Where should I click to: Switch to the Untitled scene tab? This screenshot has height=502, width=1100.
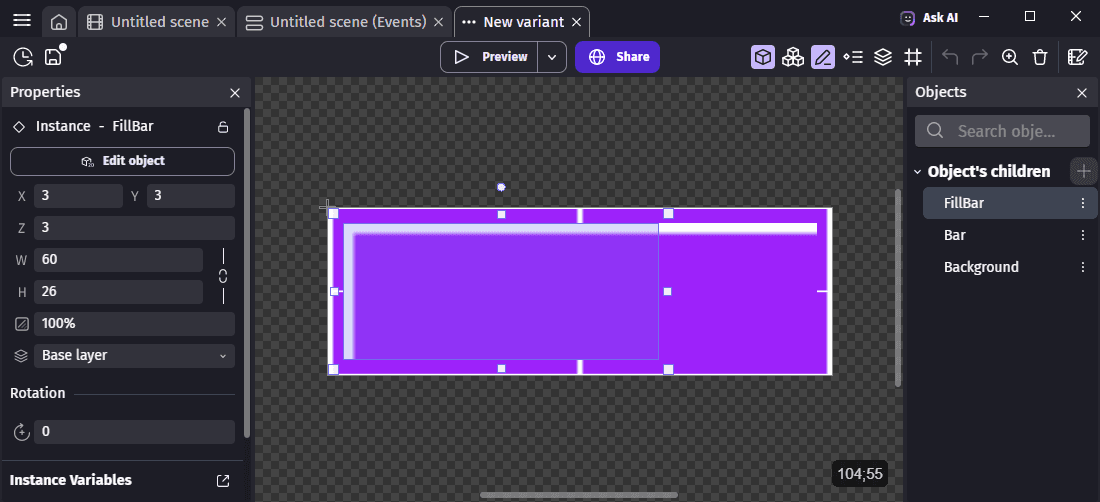pos(158,22)
